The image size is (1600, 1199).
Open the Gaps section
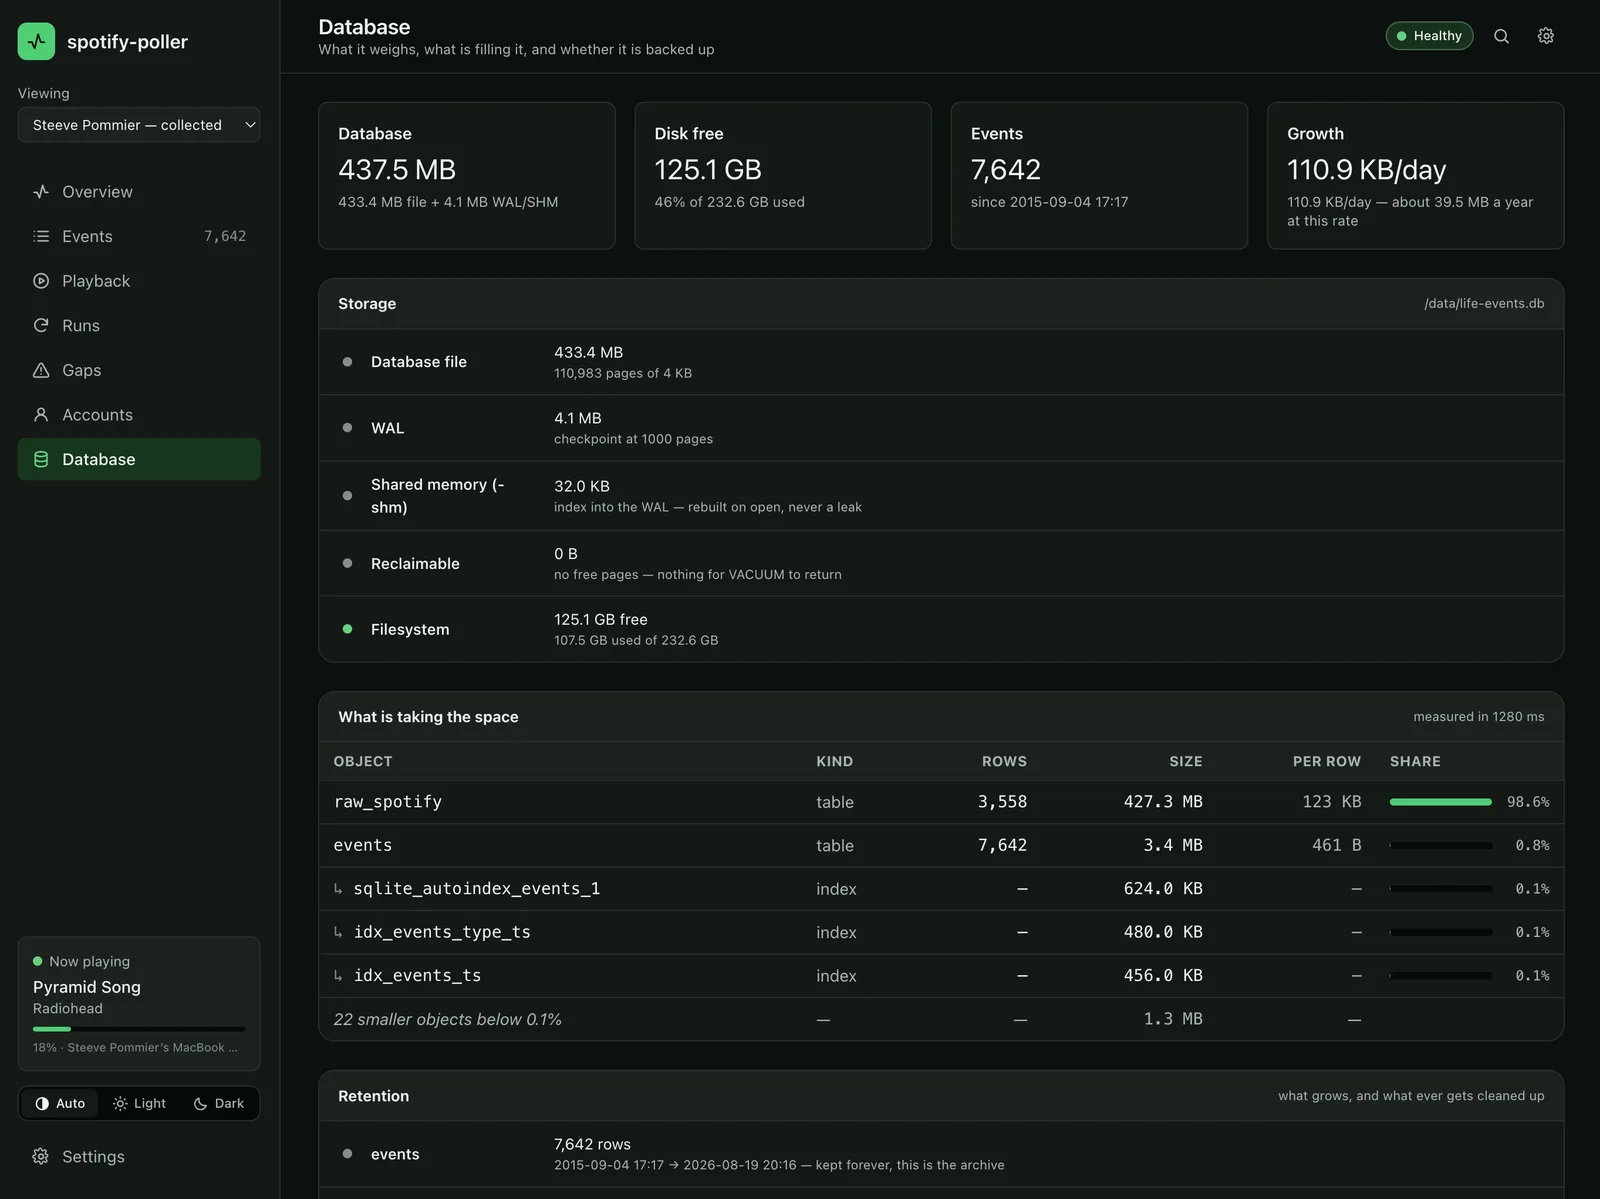click(x=139, y=370)
